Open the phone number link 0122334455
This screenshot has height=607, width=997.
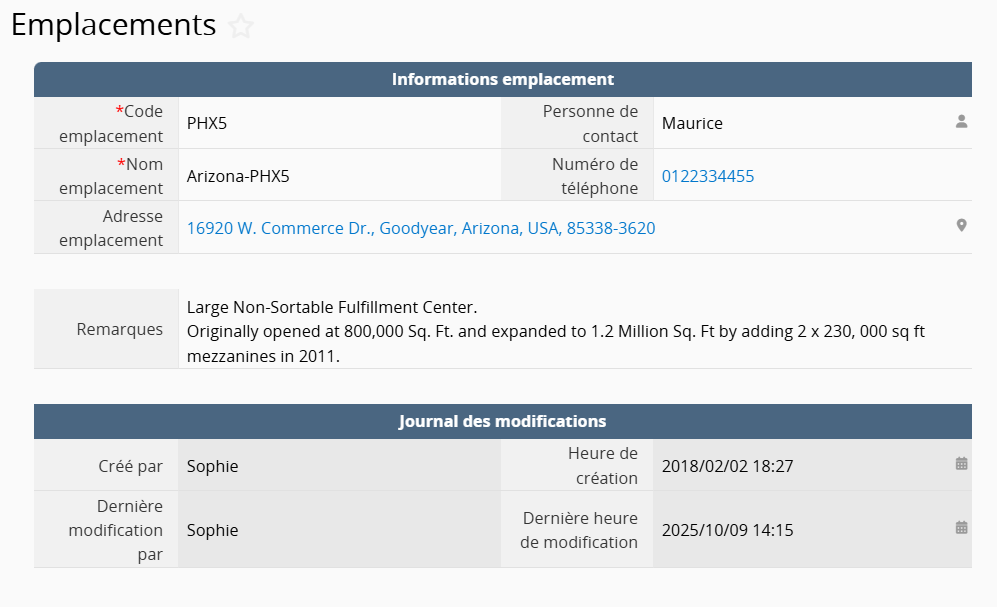(x=708, y=176)
